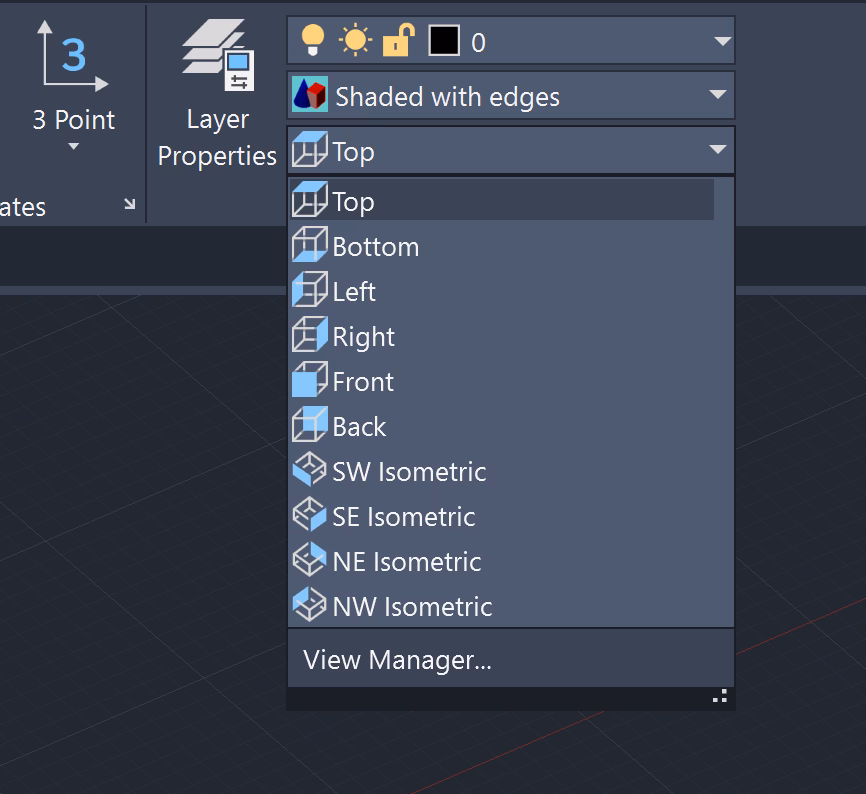
Task: Click the NW Isometric cube icon
Action: pos(310,604)
